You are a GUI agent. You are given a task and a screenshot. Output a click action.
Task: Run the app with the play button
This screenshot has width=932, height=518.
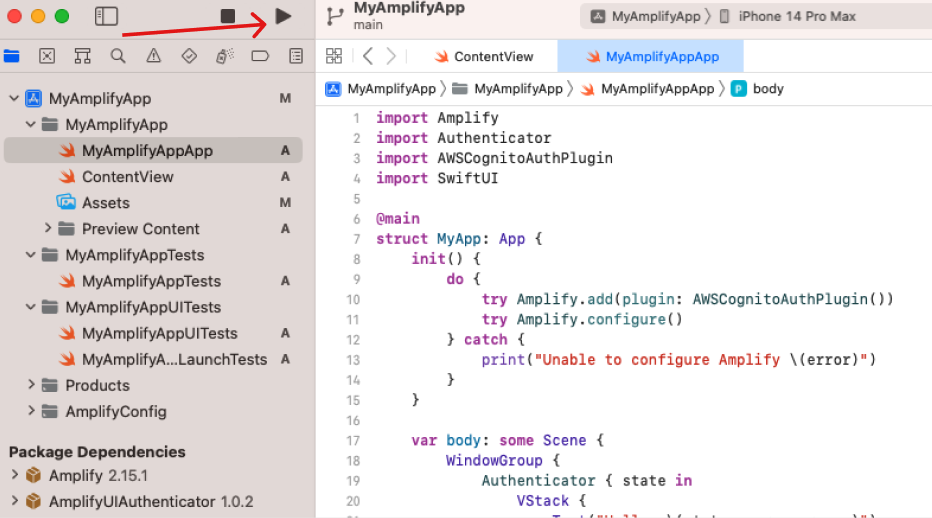pyautogui.click(x=284, y=16)
